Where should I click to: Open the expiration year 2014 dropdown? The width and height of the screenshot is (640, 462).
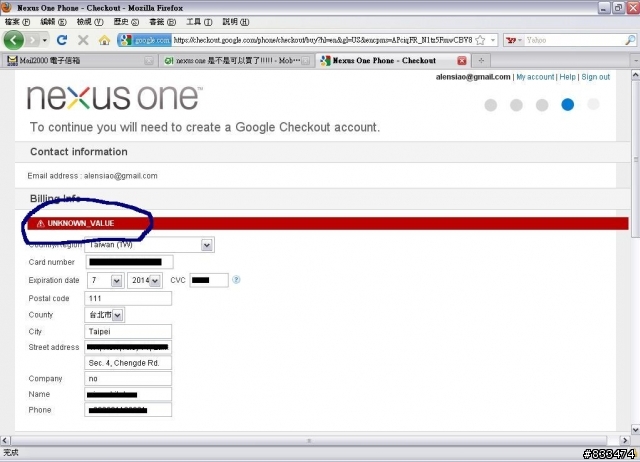tap(145, 280)
